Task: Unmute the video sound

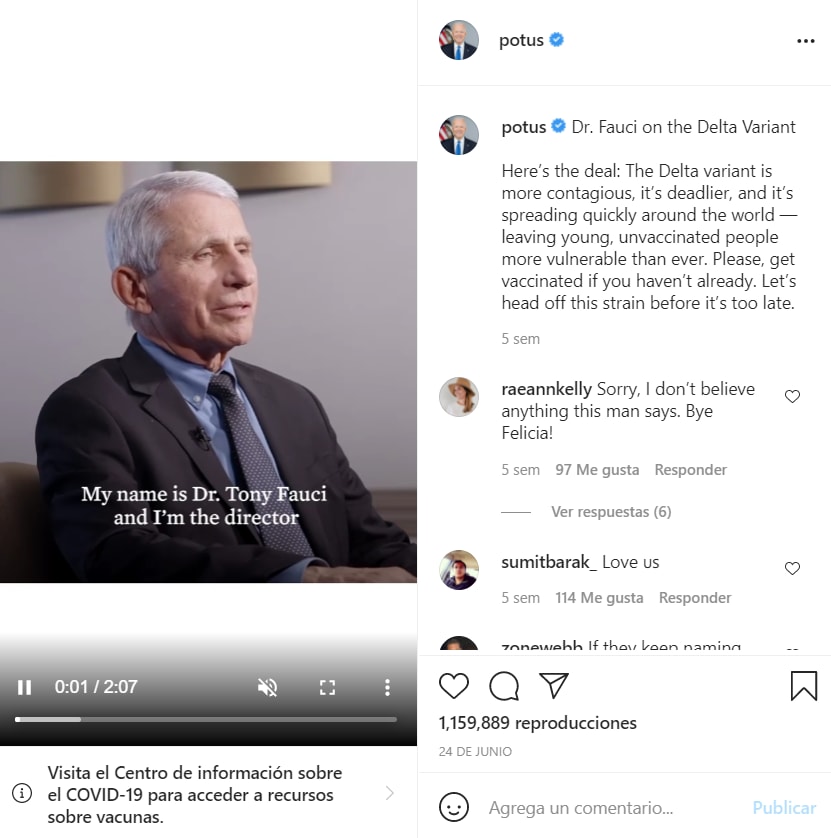Action: pos(267,687)
